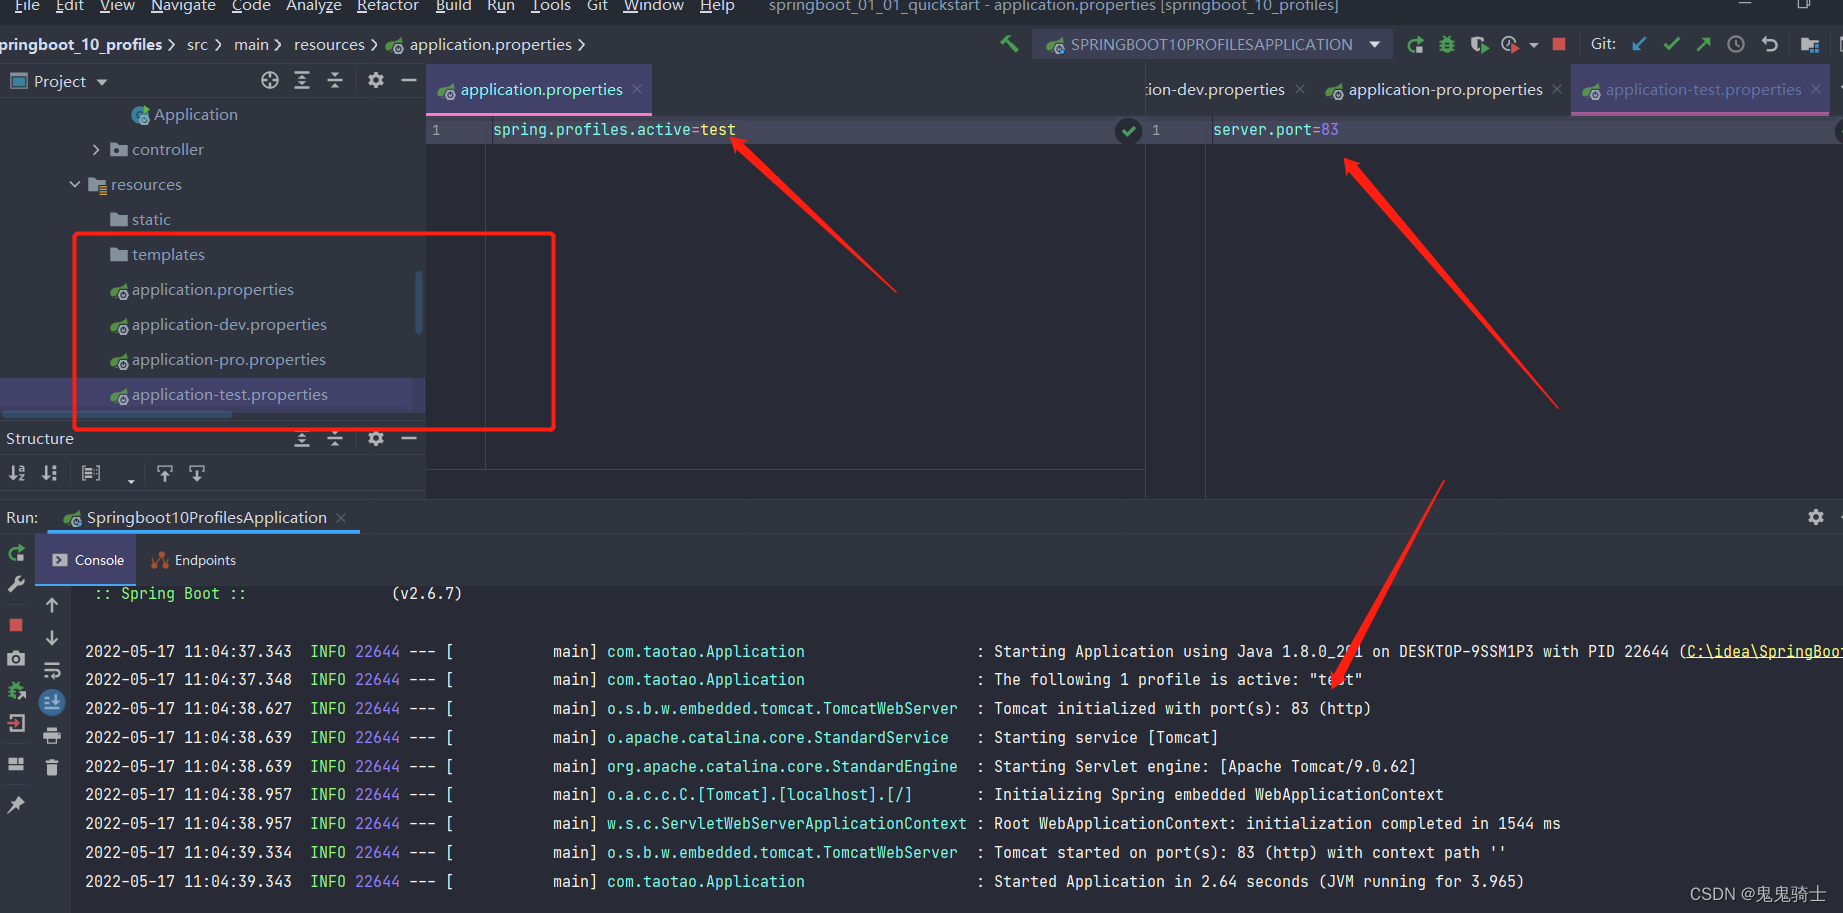Click Select Opened File target icon
The width and height of the screenshot is (1843, 913).
pos(270,80)
